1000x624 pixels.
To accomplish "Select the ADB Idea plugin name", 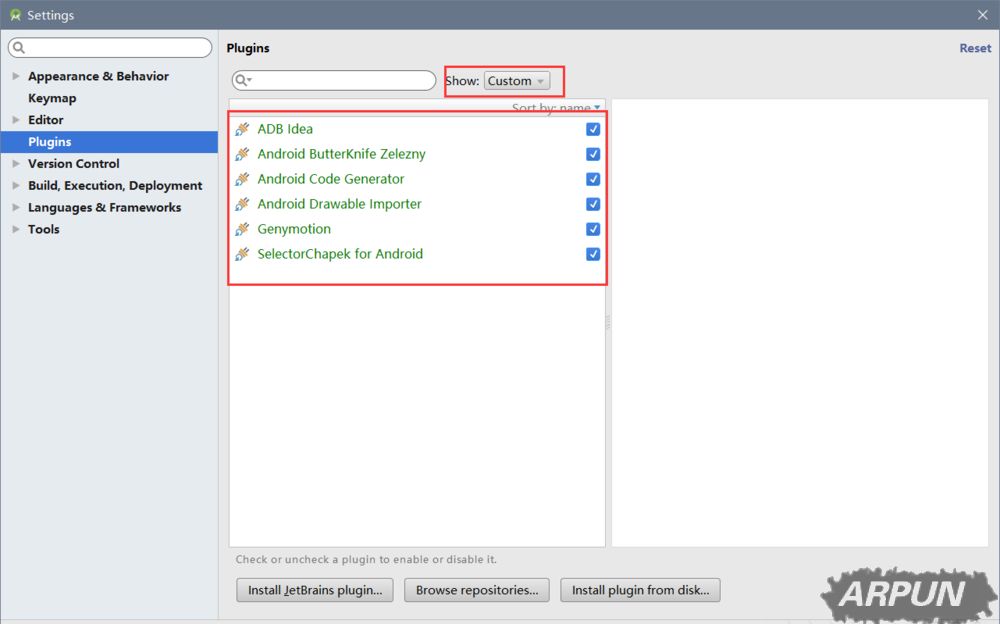I will [x=285, y=129].
